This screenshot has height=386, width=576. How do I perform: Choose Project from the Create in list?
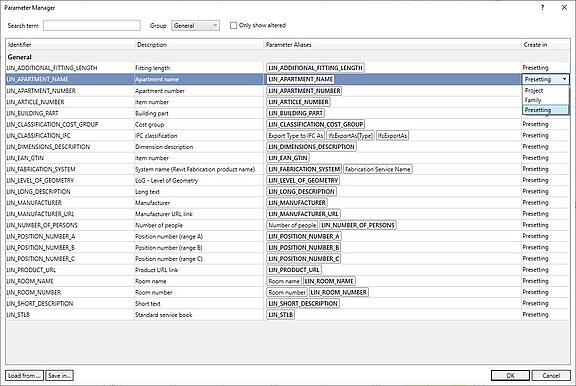[x=546, y=90]
